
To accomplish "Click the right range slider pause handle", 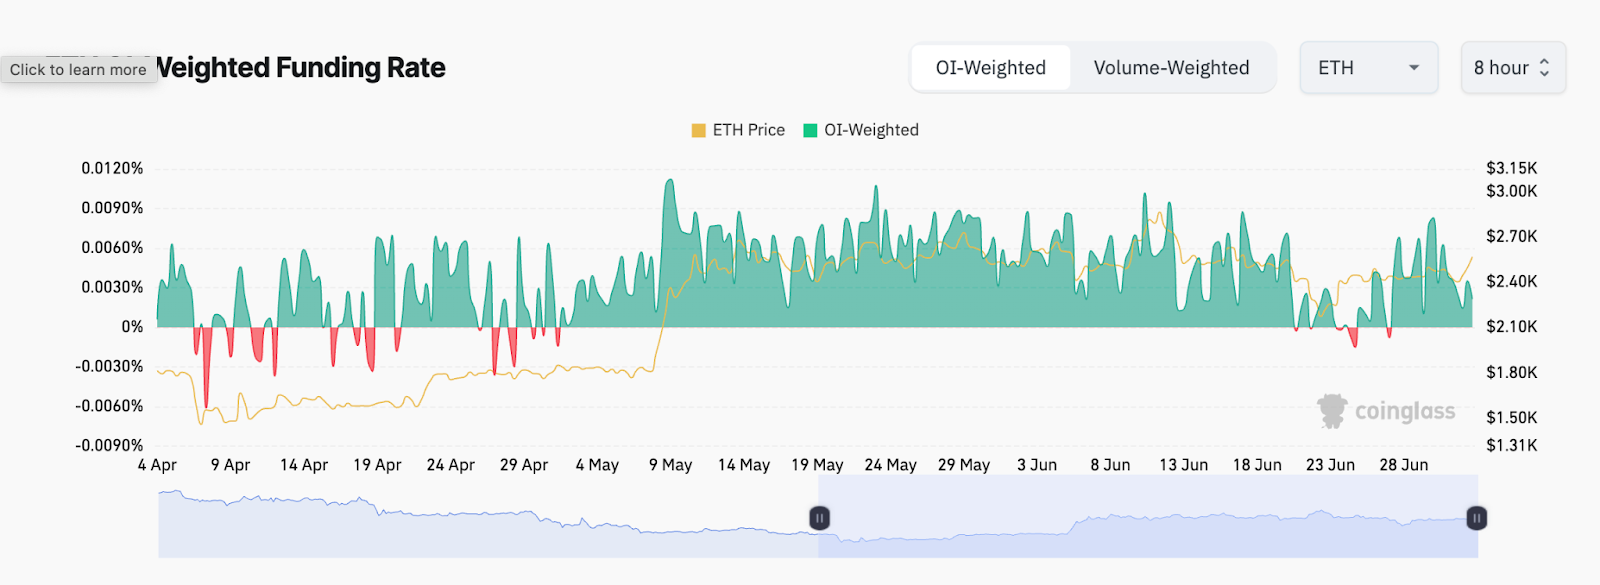I will [1476, 518].
